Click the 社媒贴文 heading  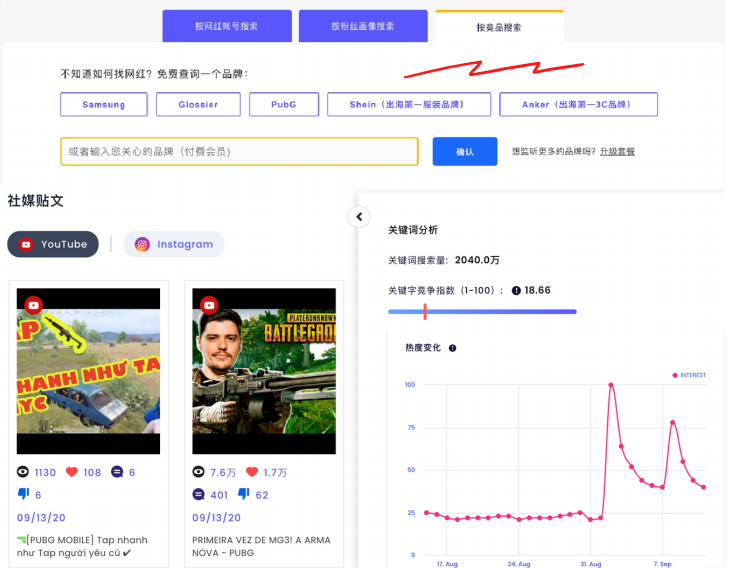[x=36, y=201]
